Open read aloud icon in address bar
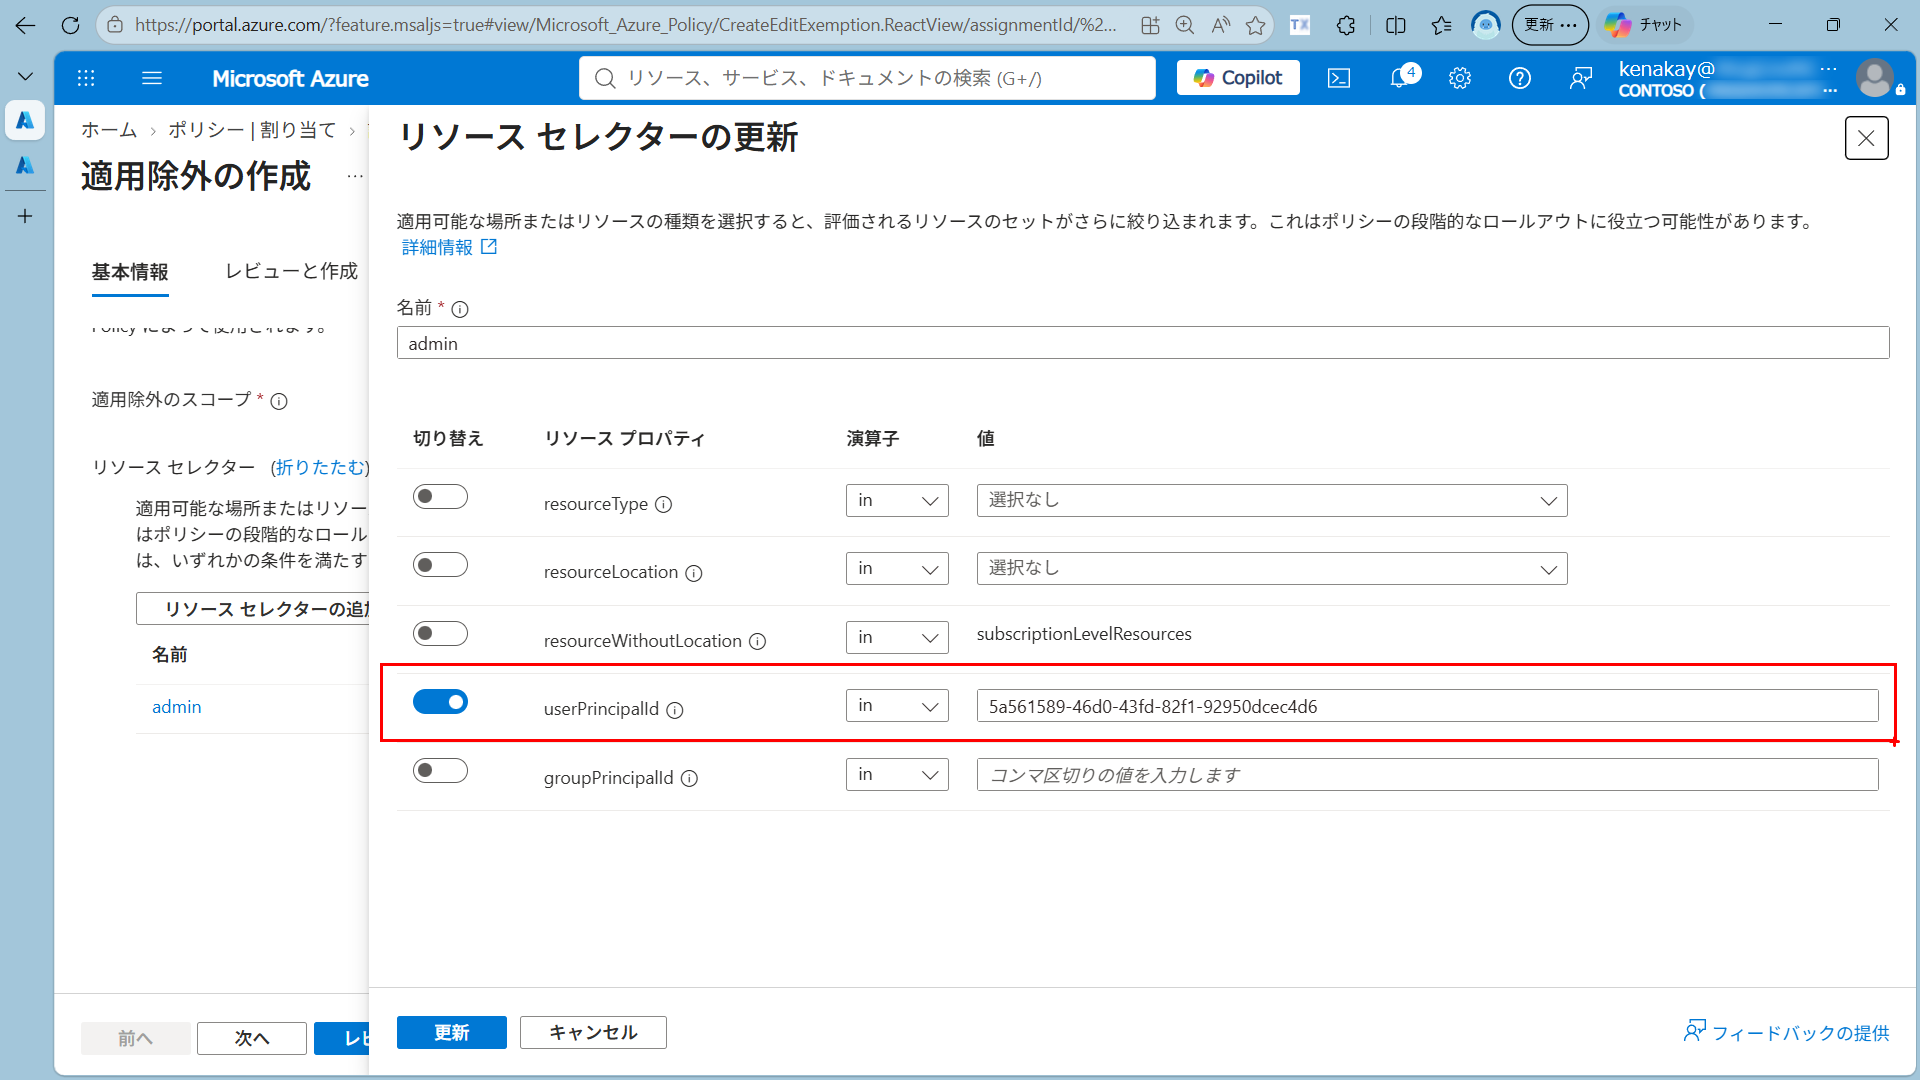This screenshot has width=1920, height=1080. click(1221, 25)
